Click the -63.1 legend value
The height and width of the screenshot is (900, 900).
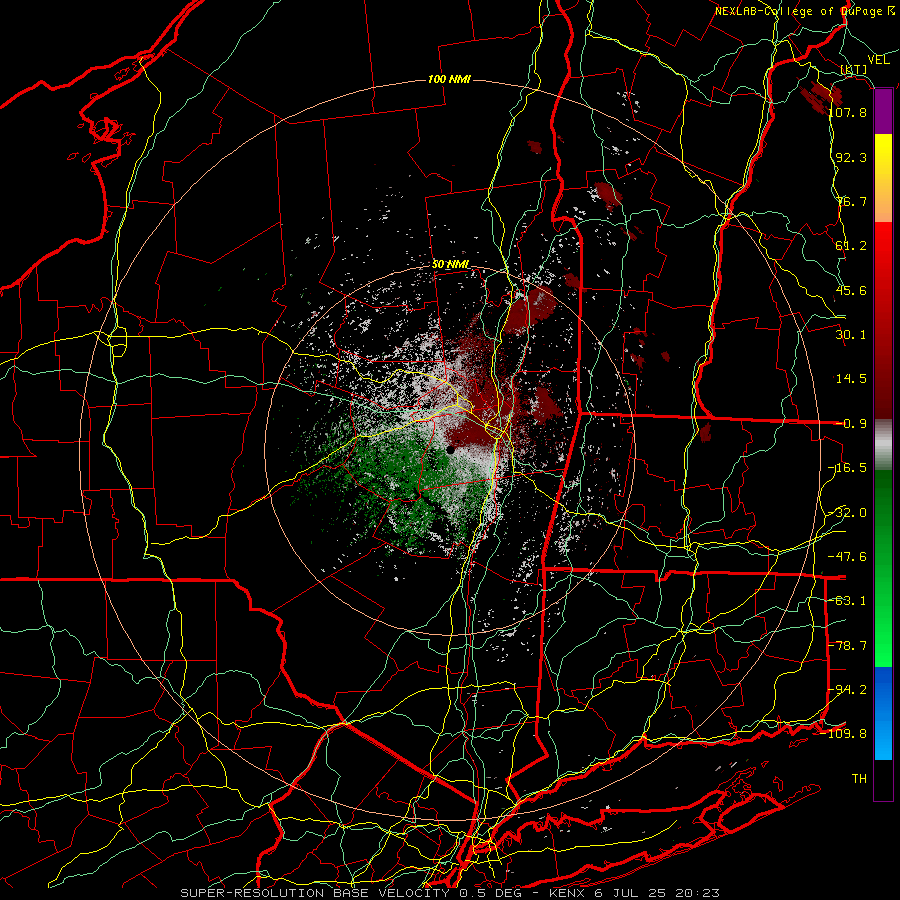pyautogui.click(x=848, y=601)
